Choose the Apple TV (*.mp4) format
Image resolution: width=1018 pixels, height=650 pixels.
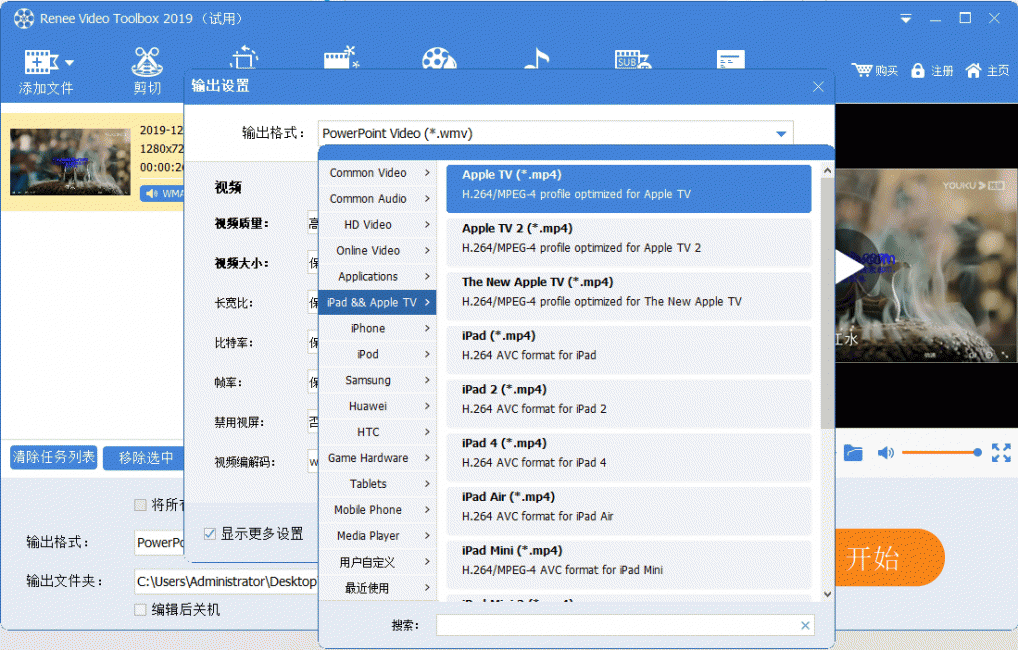pyautogui.click(x=628, y=188)
